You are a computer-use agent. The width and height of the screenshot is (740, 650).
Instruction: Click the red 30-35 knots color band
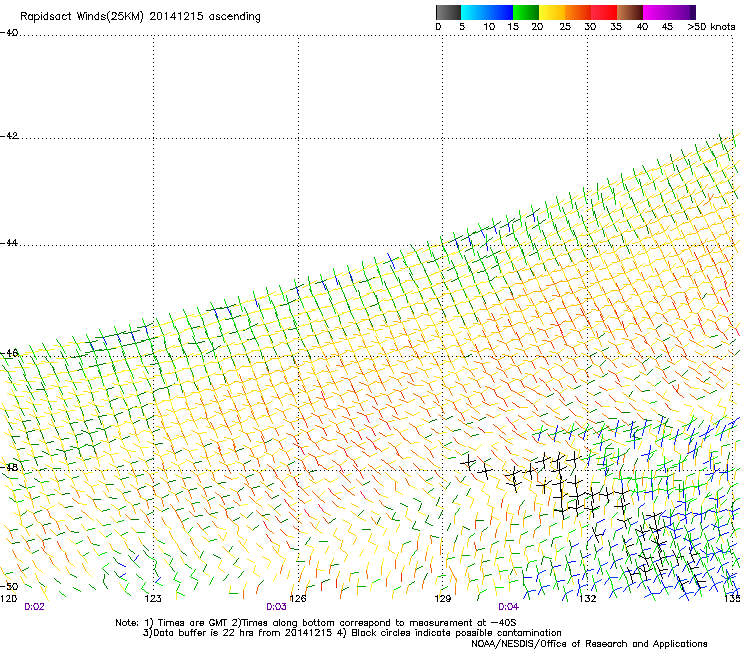(604, 12)
